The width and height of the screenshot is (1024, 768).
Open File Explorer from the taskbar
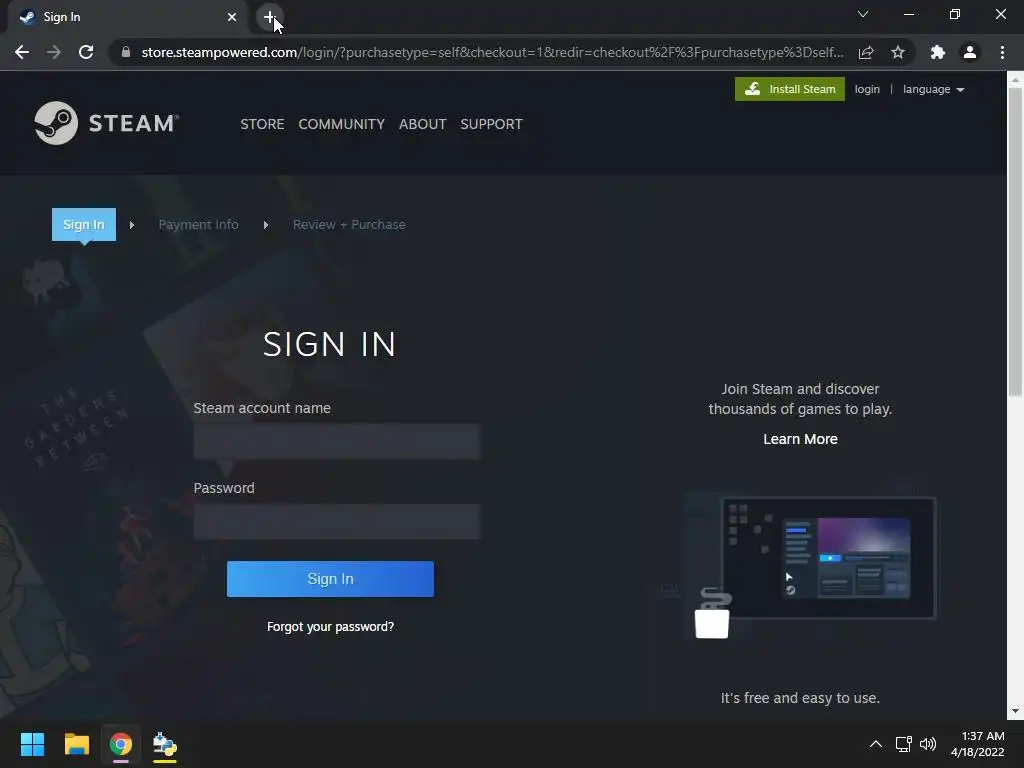[76, 744]
